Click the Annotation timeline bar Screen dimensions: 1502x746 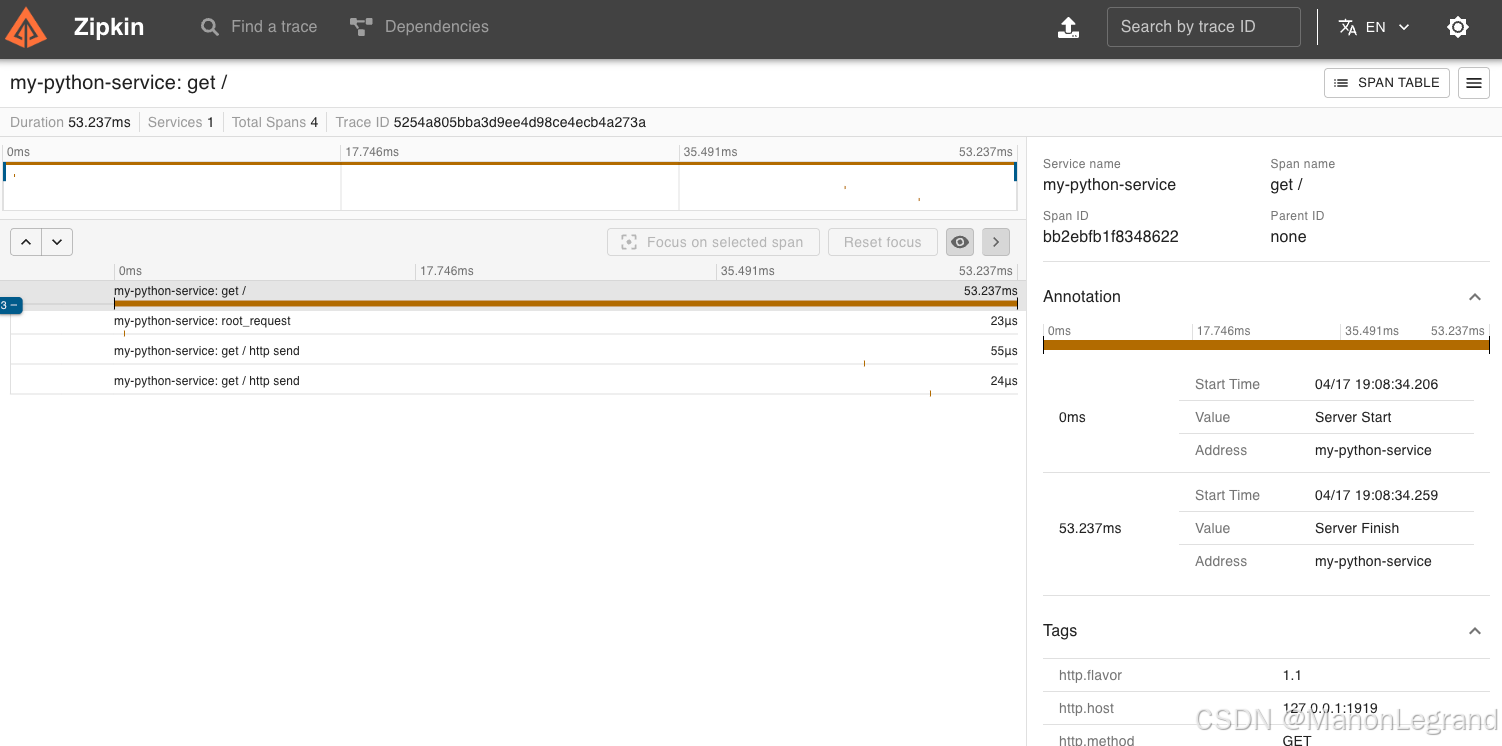pos(1266,346)
